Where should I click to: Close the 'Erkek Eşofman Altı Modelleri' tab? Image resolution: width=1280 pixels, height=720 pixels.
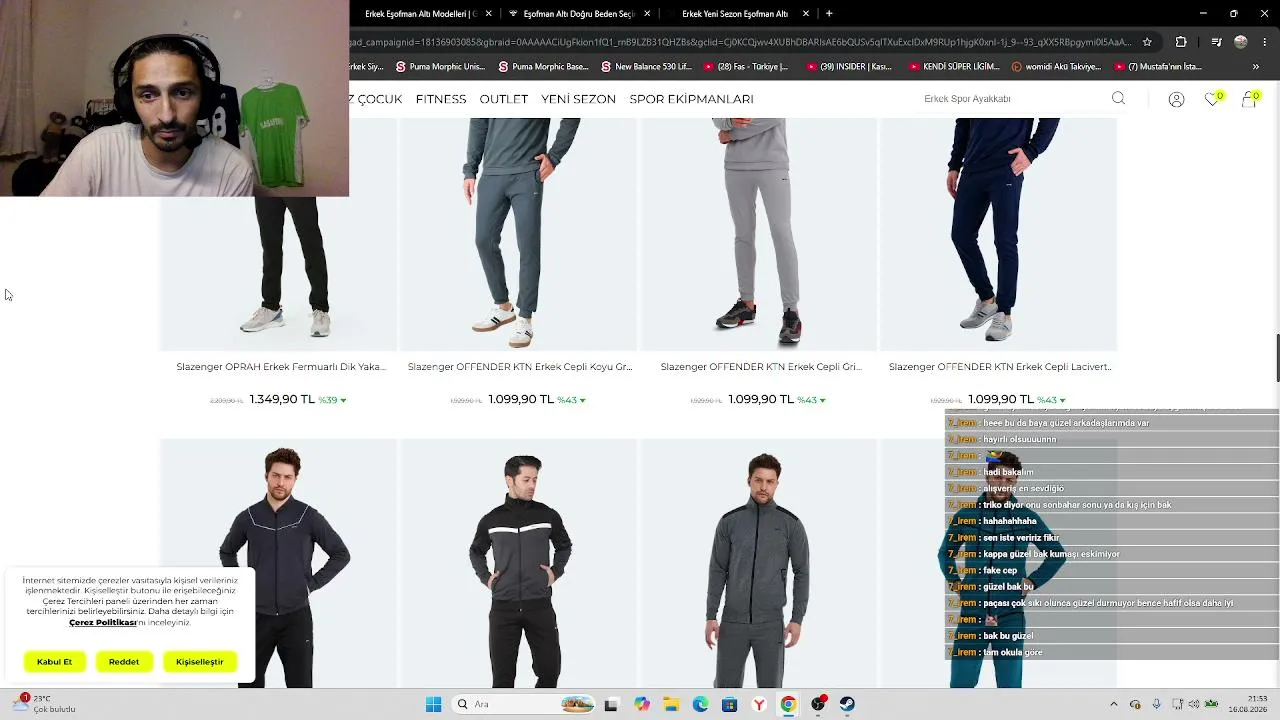tap(488, 14)
